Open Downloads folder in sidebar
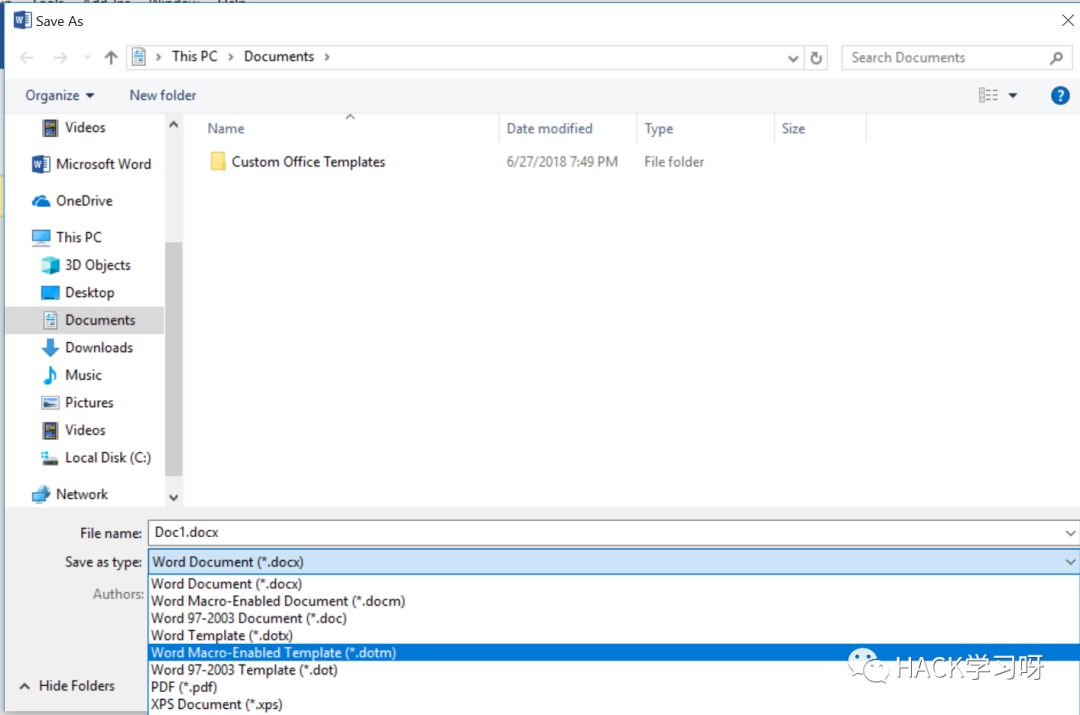 pos(98,348)
